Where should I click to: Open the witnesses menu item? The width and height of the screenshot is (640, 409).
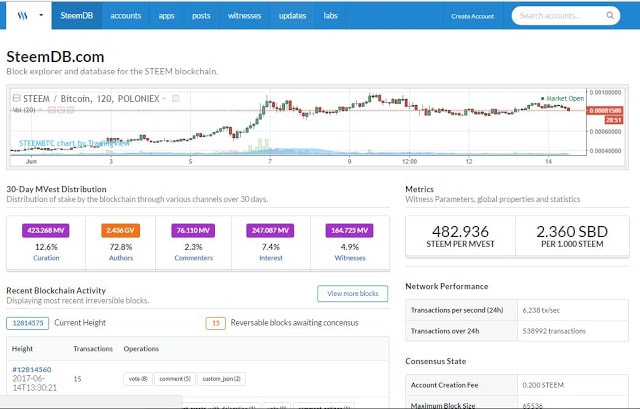(244, 16)
